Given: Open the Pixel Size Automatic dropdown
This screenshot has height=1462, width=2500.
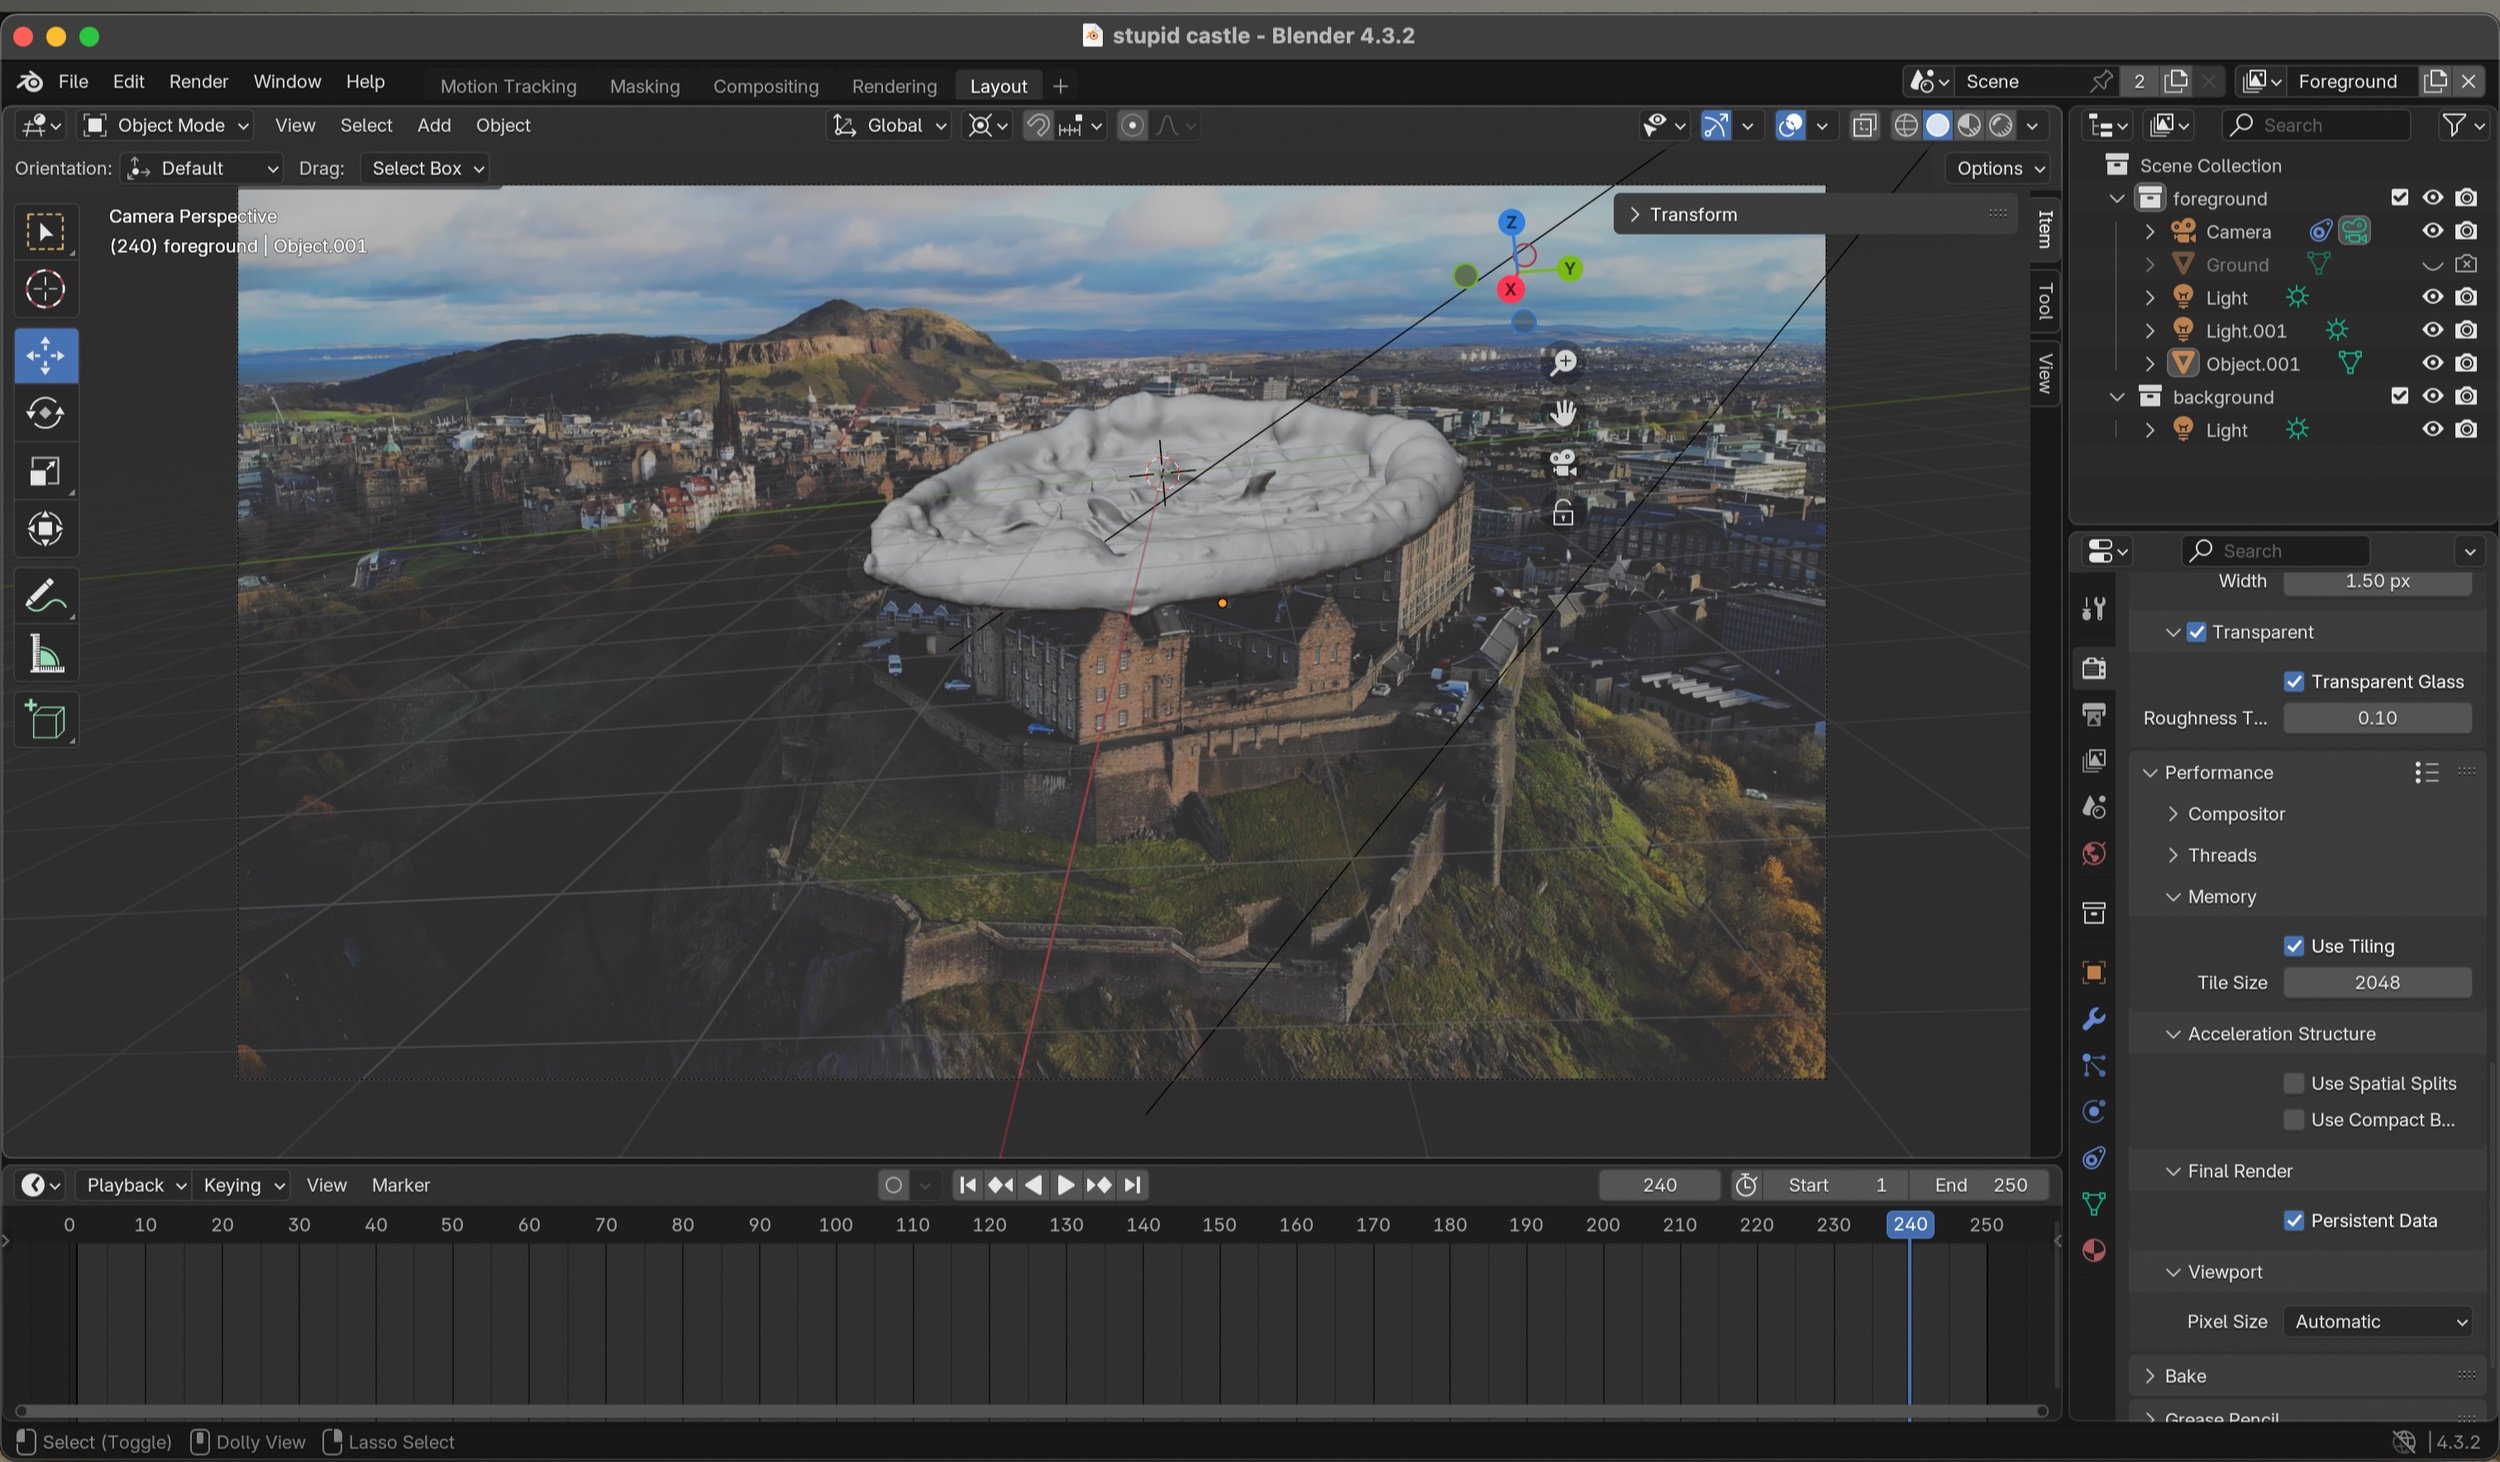Looking at the screenshot, I should point(2377,1321).
